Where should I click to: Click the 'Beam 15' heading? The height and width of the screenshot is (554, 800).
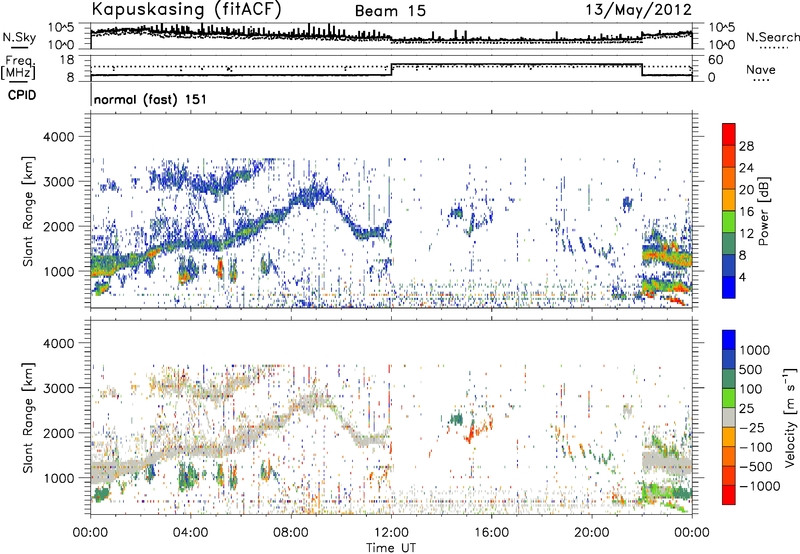click(x=390, y=11)
